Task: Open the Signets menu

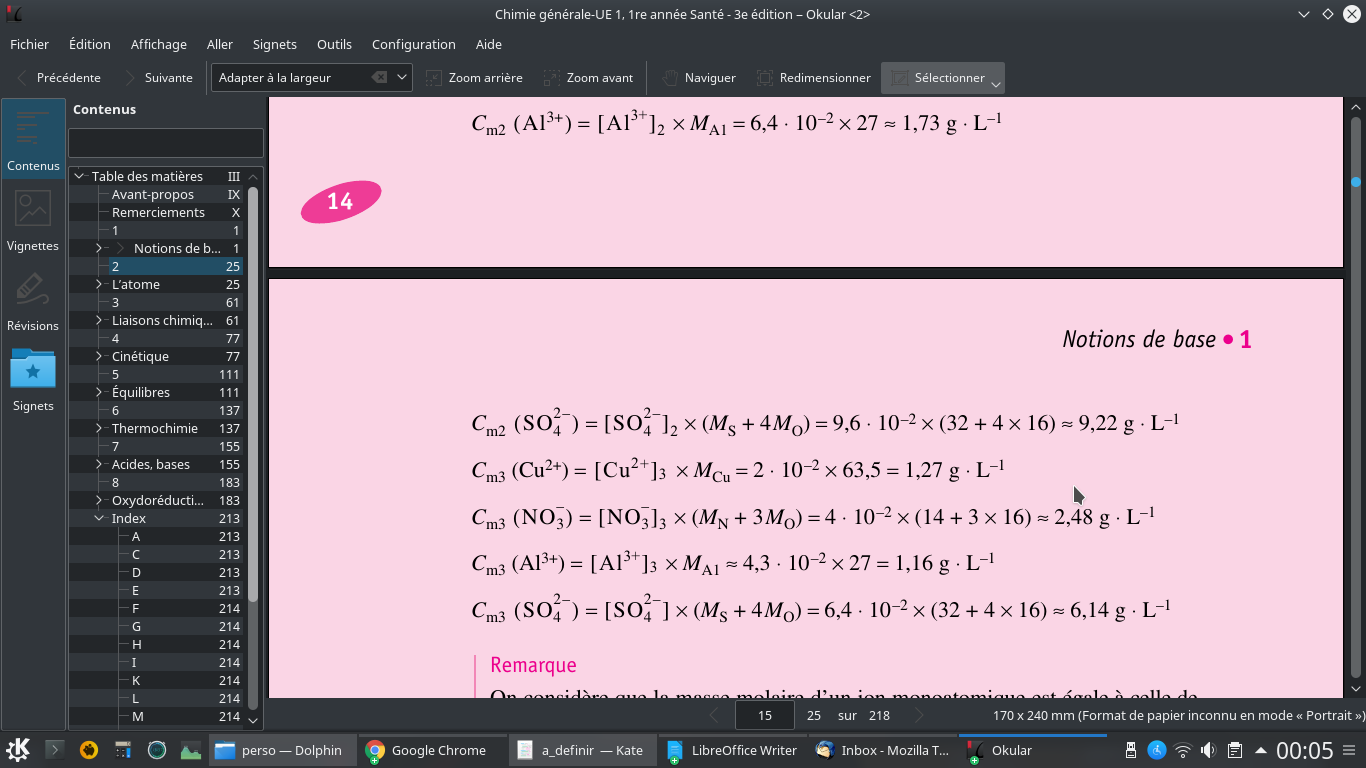Action: point(275,44)
